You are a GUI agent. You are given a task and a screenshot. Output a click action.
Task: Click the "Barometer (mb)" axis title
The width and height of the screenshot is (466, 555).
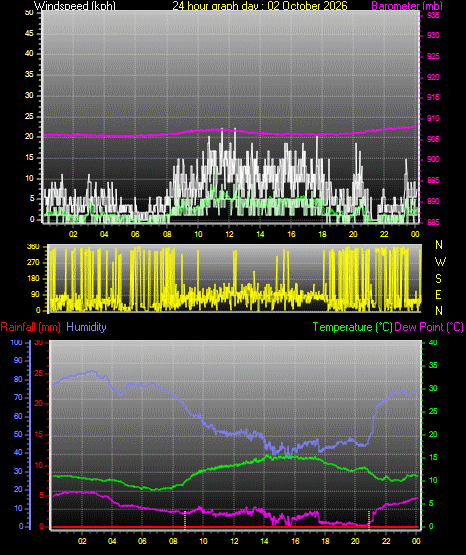407,6
